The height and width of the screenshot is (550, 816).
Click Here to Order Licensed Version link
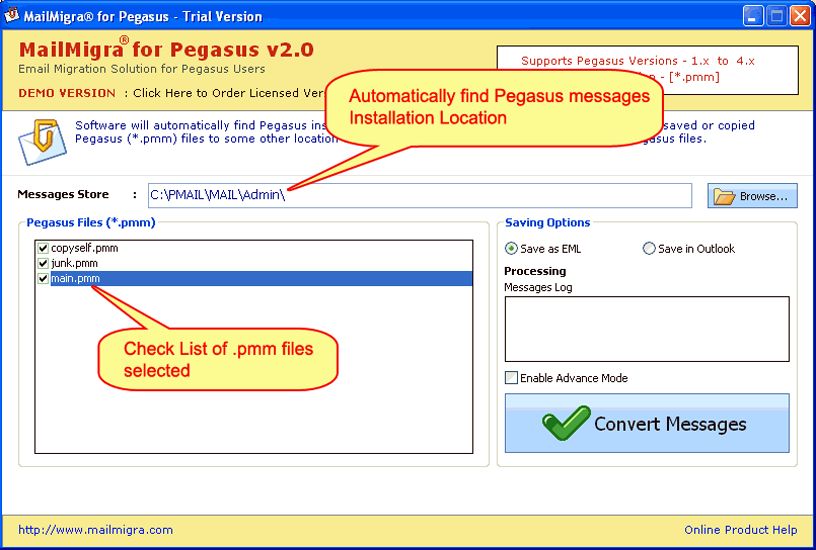(228, 93)
